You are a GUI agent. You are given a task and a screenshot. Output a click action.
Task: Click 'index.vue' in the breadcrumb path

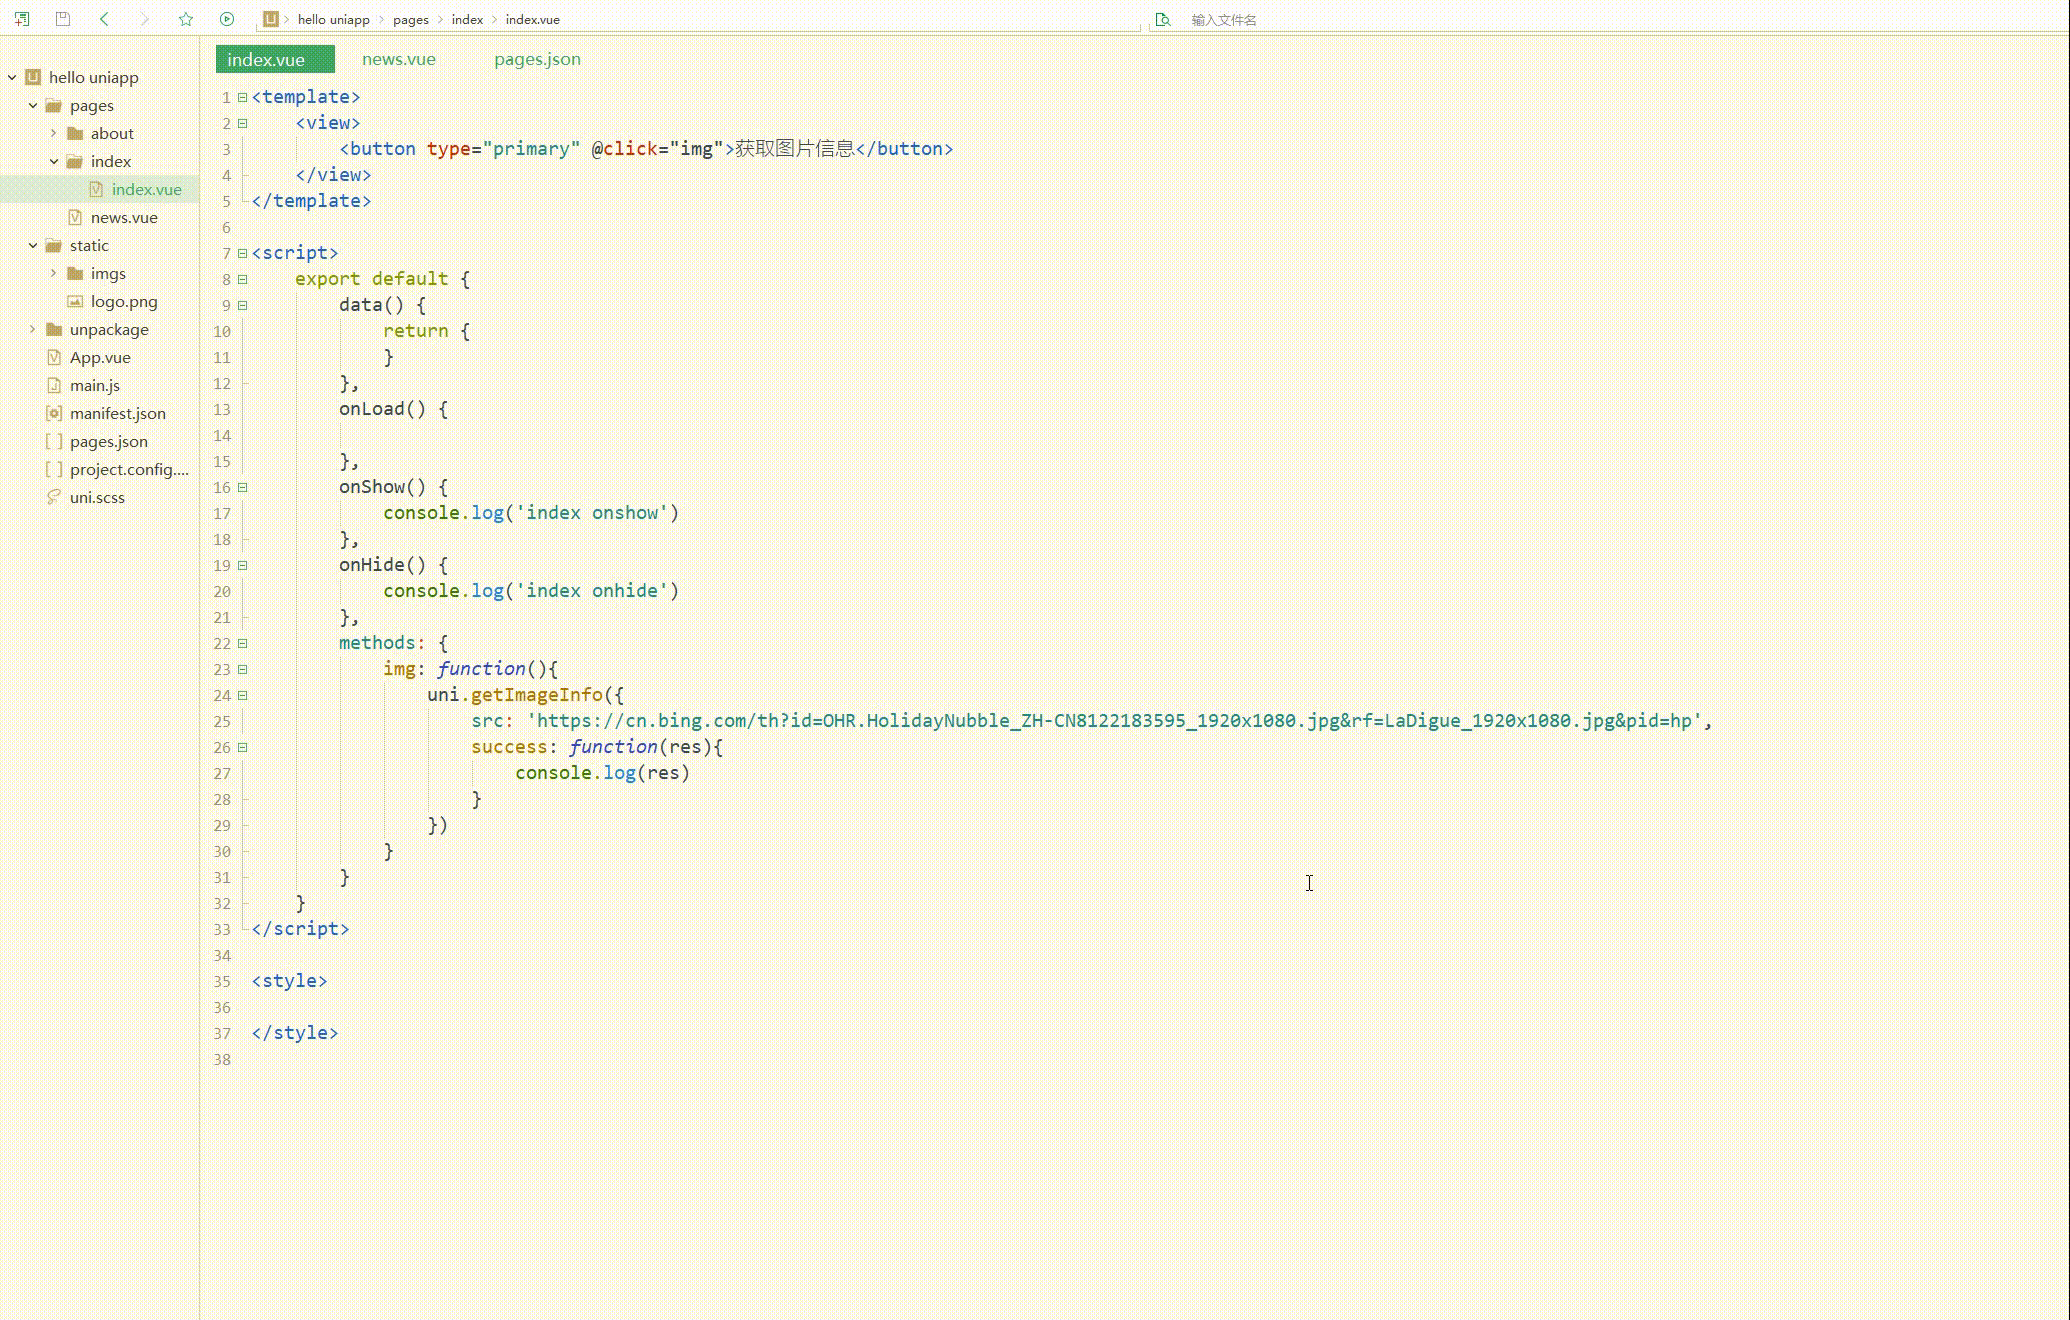pyautogui.click(x=532, y=19)
